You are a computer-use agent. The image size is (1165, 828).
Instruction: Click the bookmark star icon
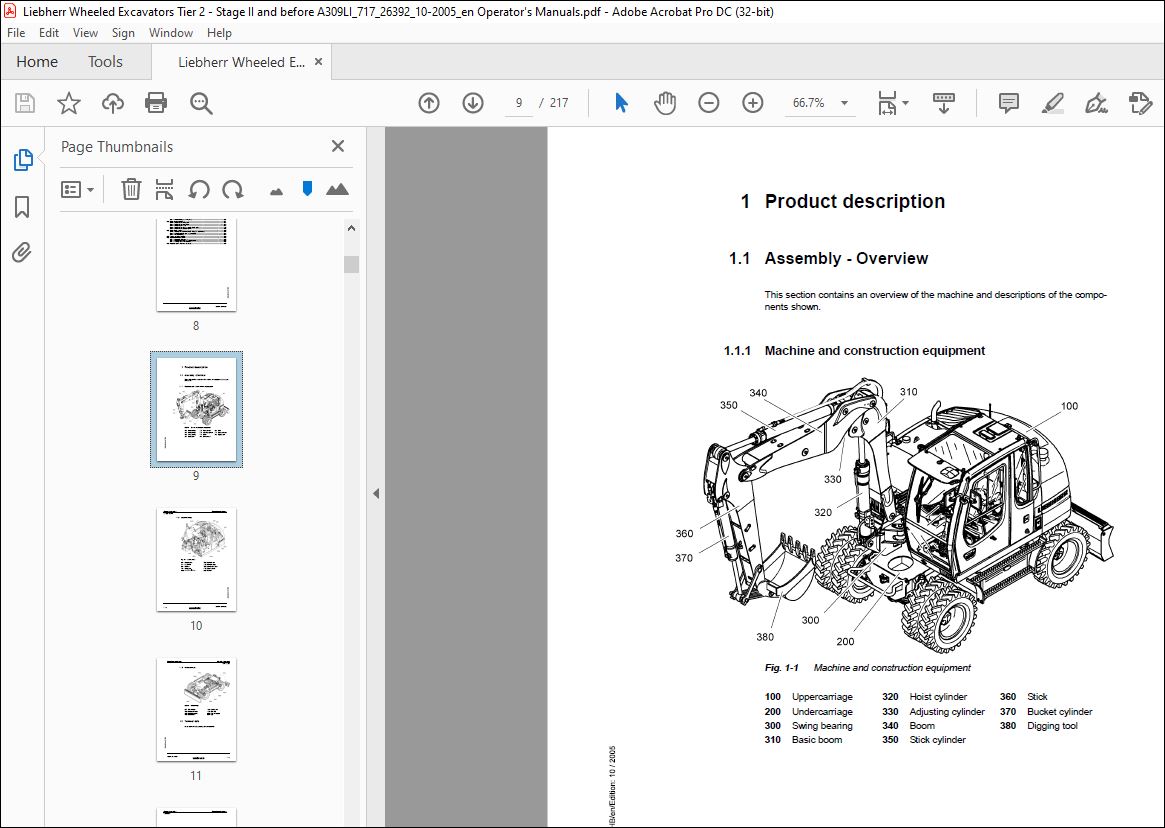68,103
